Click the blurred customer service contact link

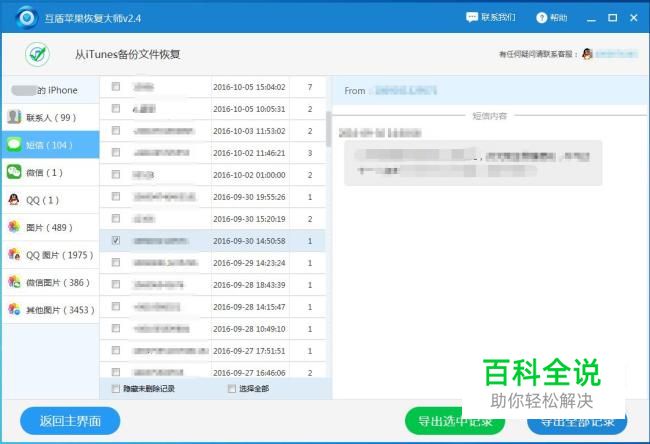coord(616,54)
